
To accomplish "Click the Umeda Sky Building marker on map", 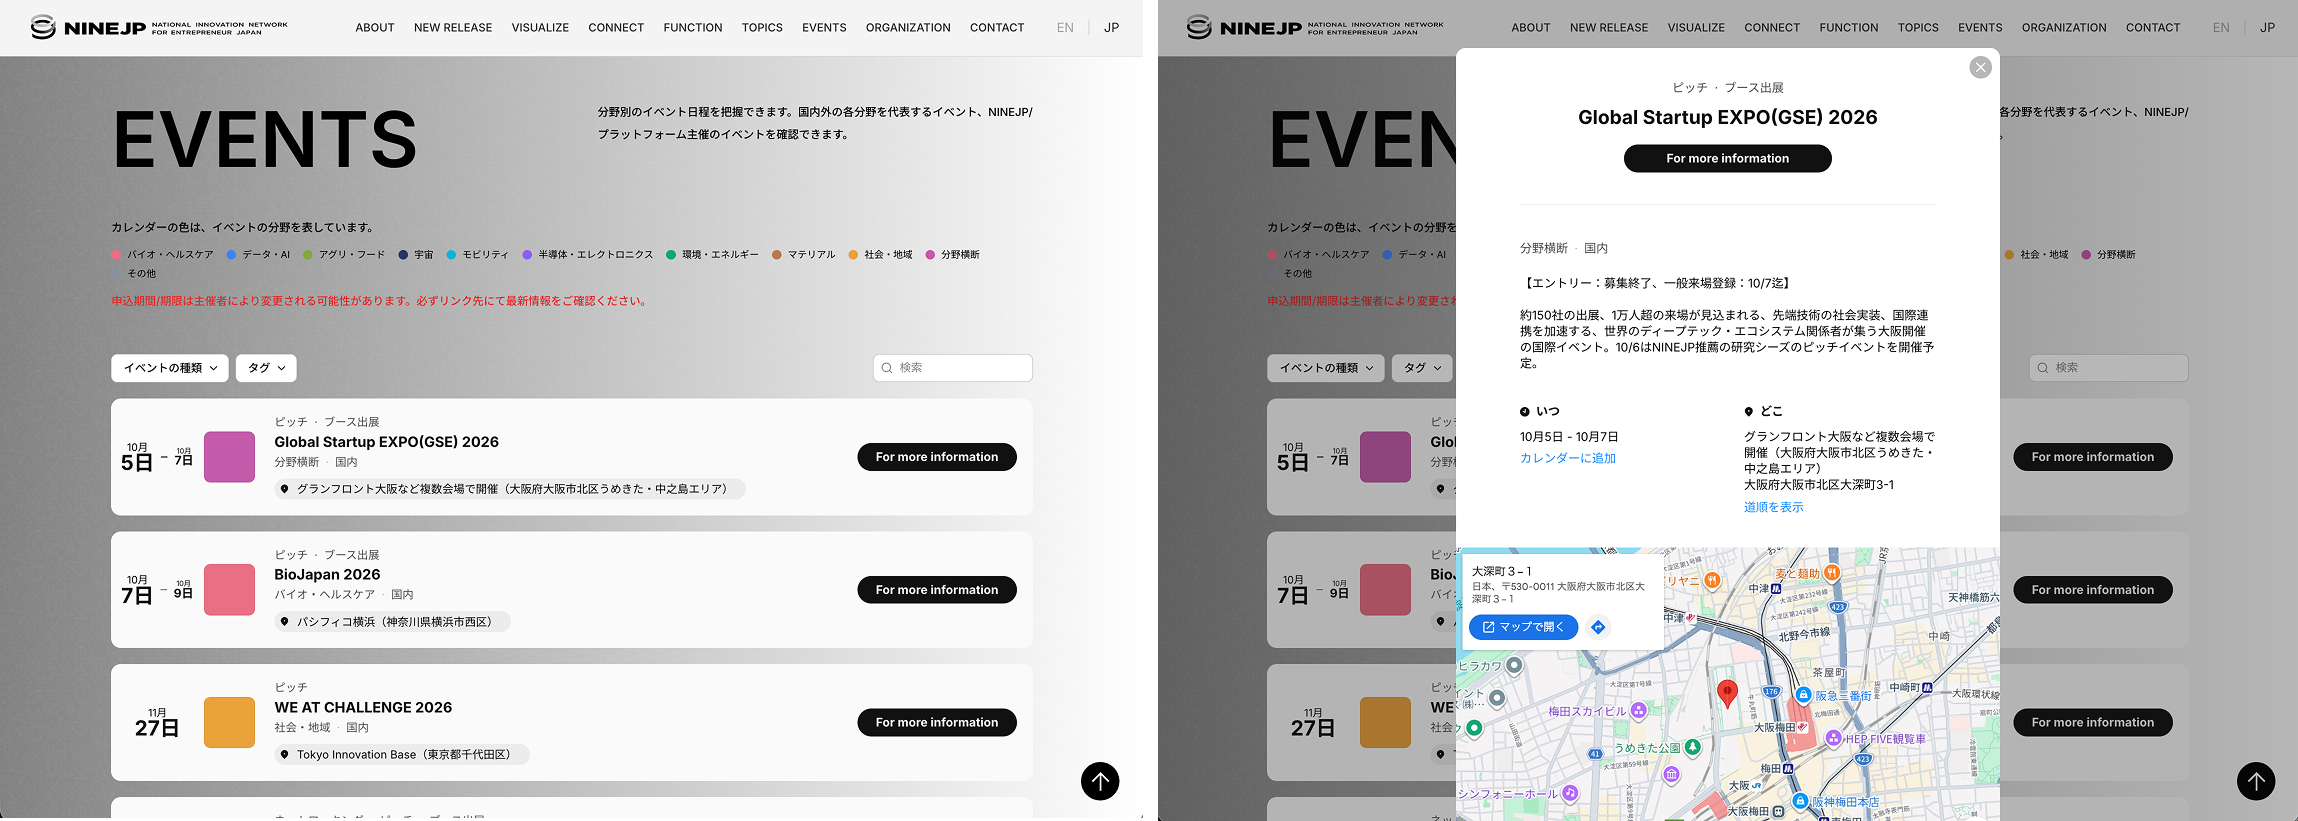I will pos(1638,711).
